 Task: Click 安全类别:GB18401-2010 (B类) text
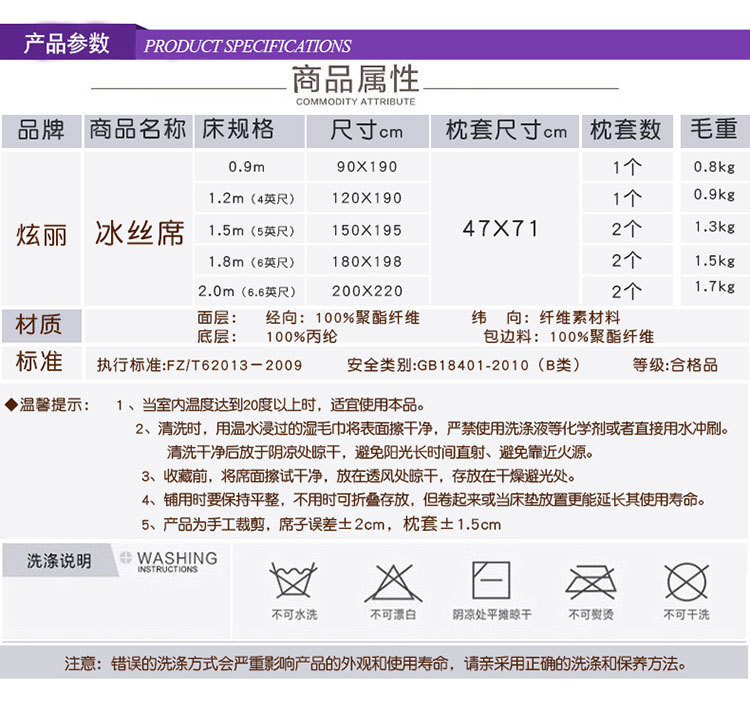coord(464,365)
